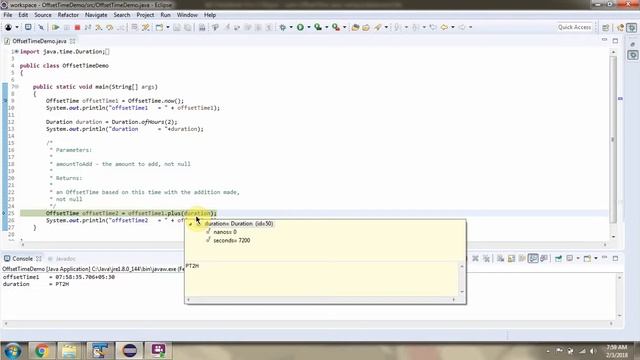Open File Explorer from the taskbar
Screen dimensions: 640x360
(x=69, y=351)
